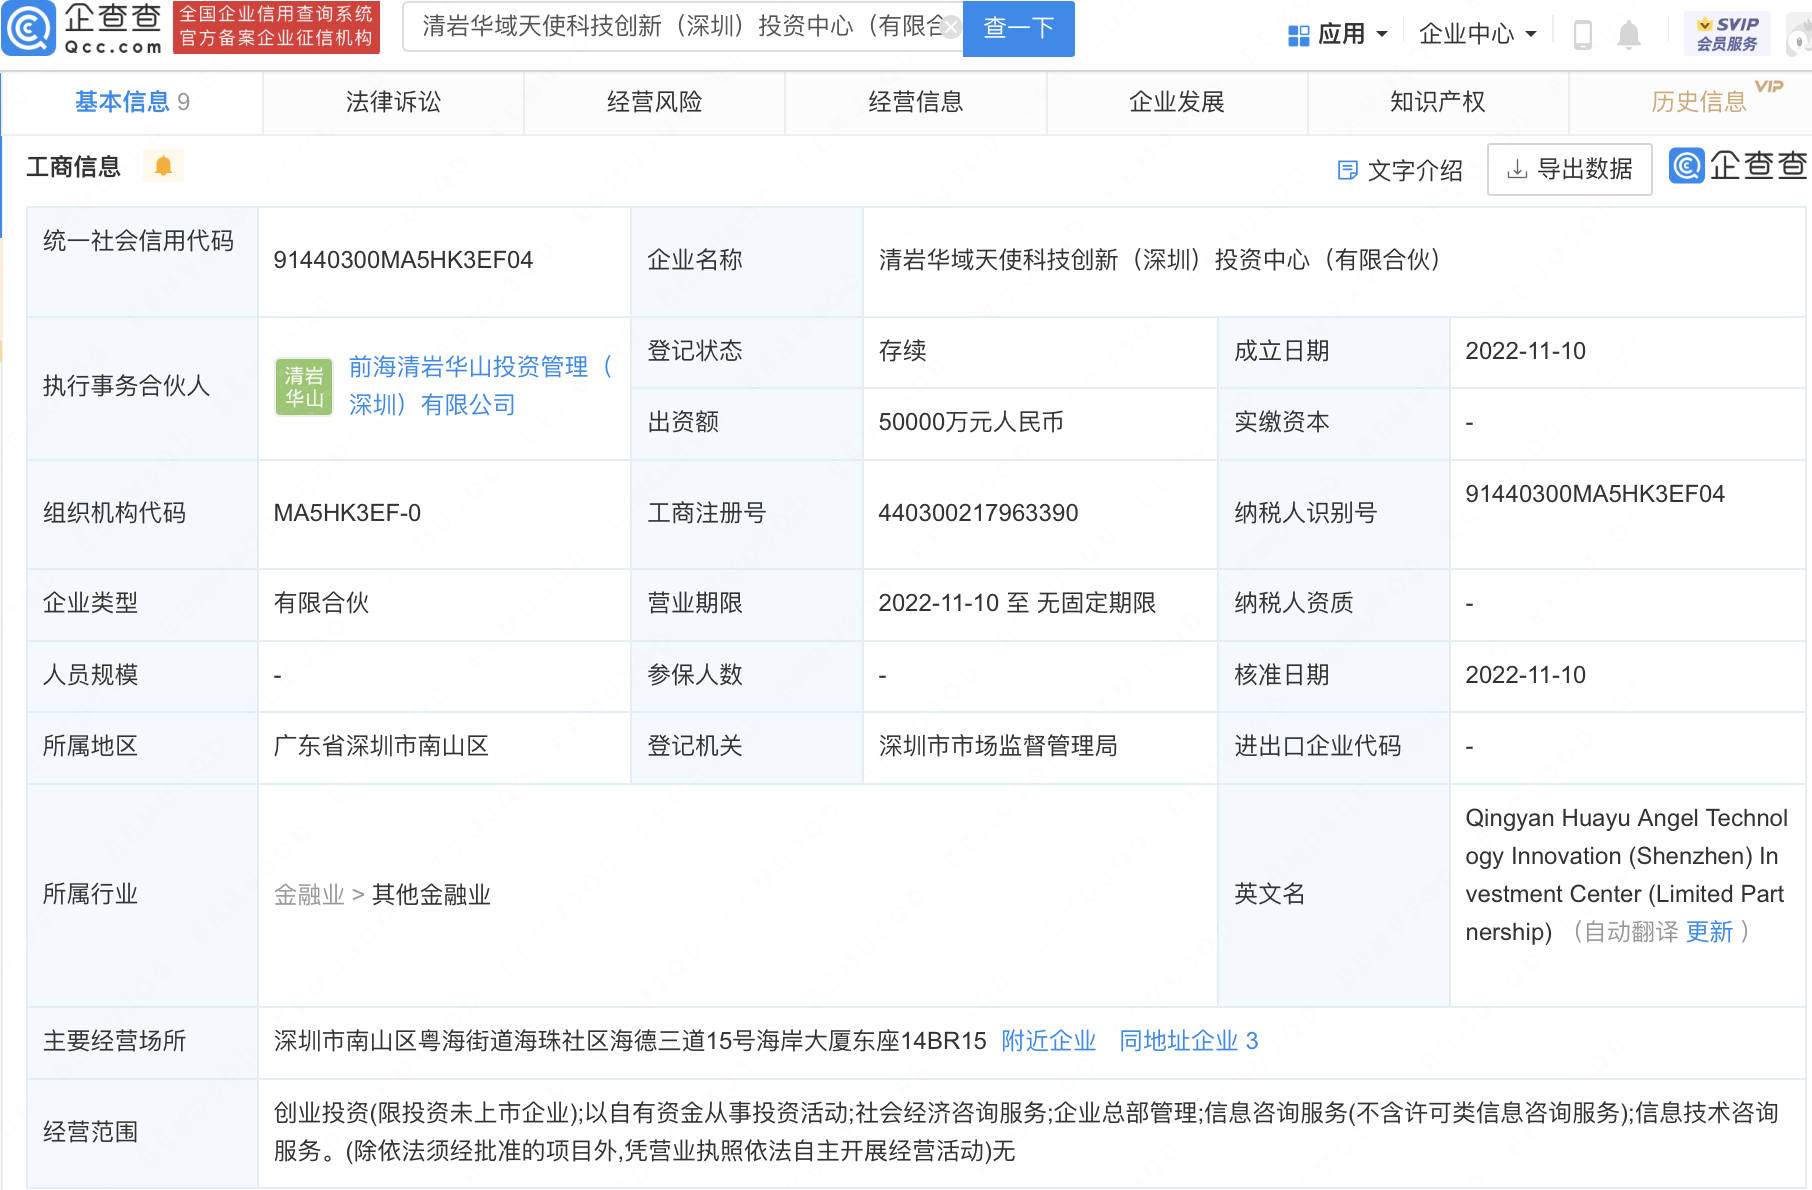
Task: Select 广东省深圳市南山区 region value
Action: pos(381,746)
